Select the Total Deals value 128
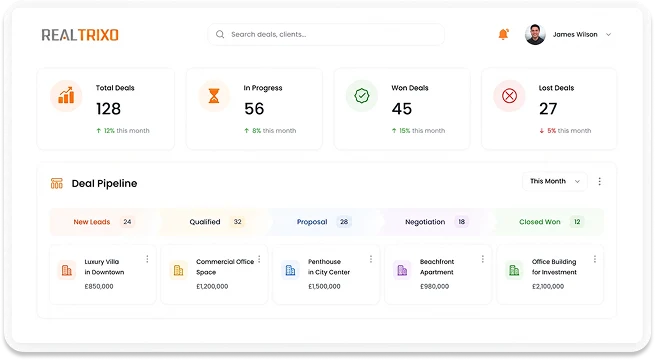The height and width of the screenshot is (360, 655). click(108, 109)
